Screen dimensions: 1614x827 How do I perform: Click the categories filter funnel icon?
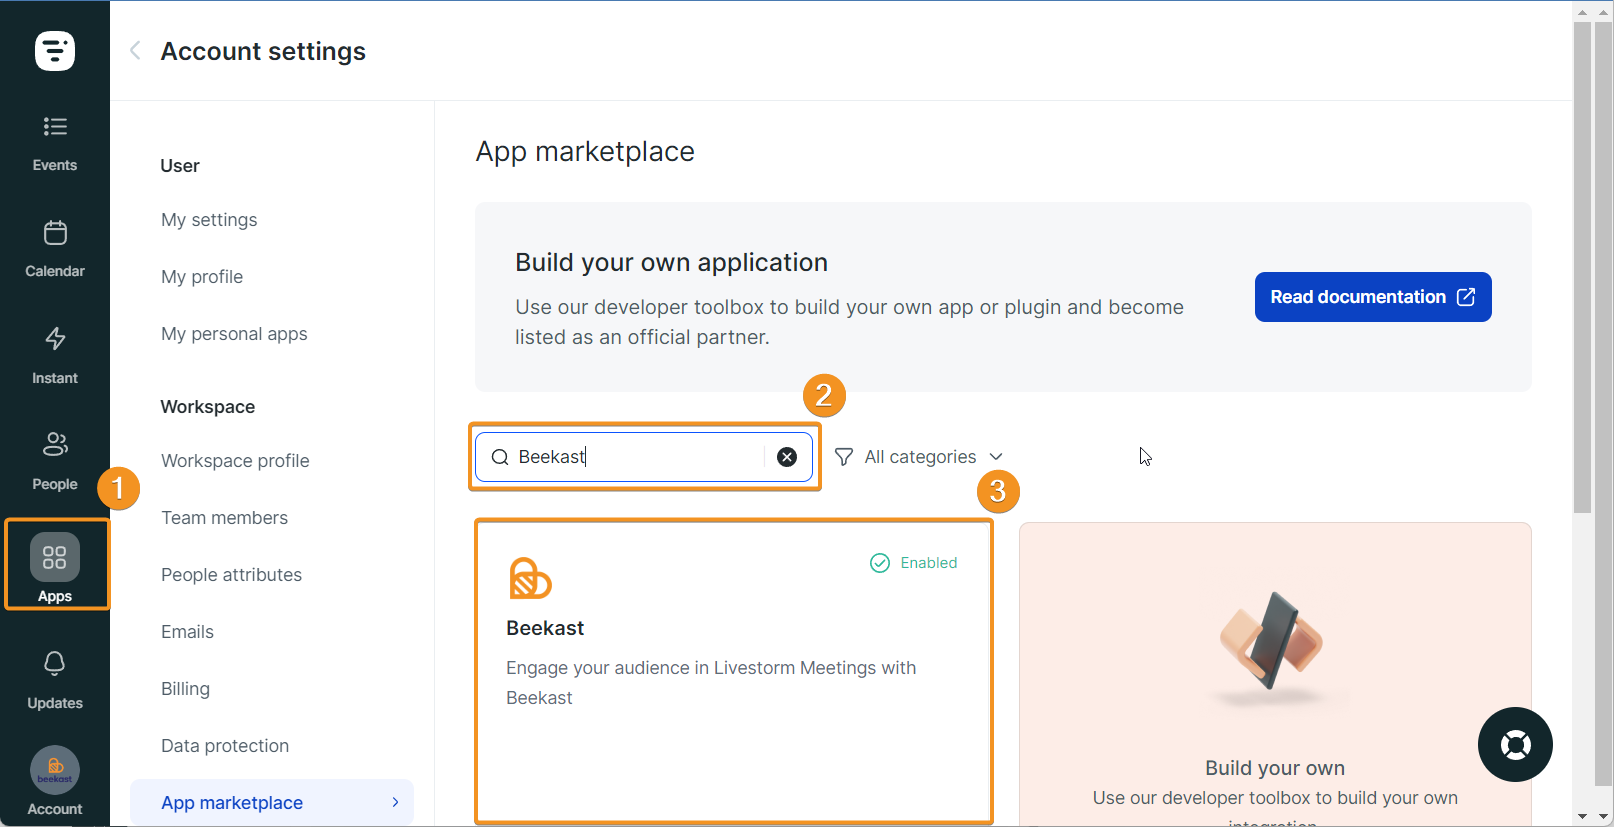(x=844, y=457)
